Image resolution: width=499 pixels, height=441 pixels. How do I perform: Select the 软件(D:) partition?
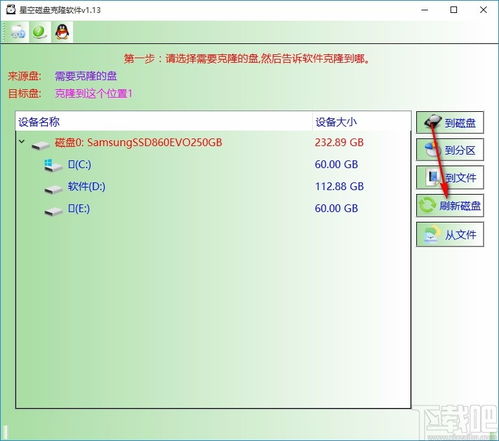[213, 186]
